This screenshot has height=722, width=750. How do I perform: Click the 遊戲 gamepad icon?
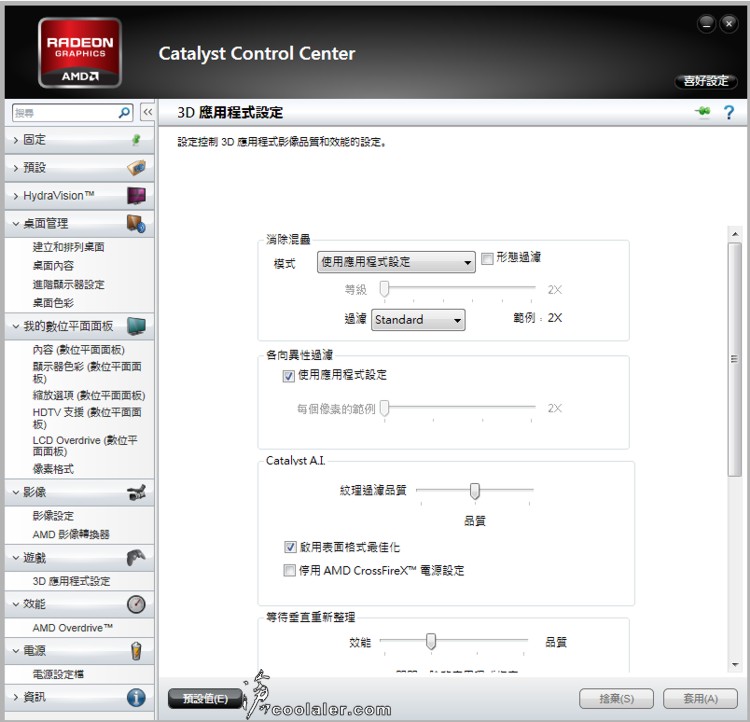pyautogui.click(x=136, y=557)
